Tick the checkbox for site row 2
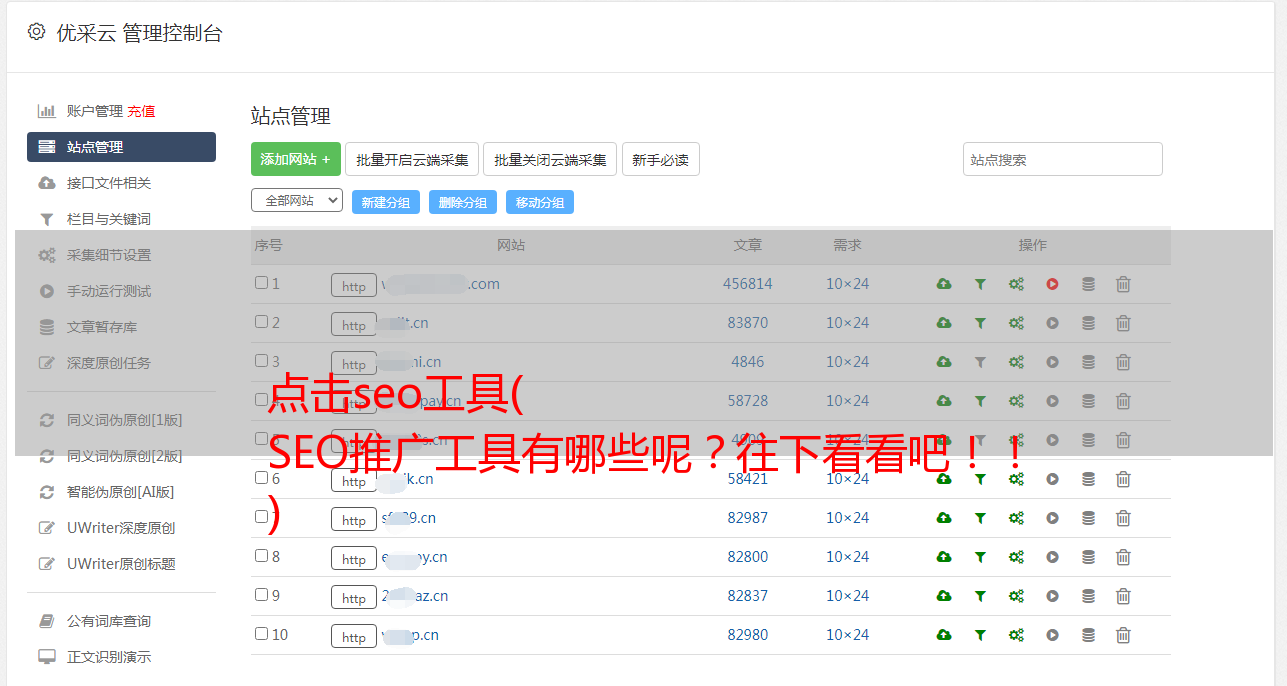This screenshot has width=1287, height=686. pyautogui.click(x=261, y=322)
